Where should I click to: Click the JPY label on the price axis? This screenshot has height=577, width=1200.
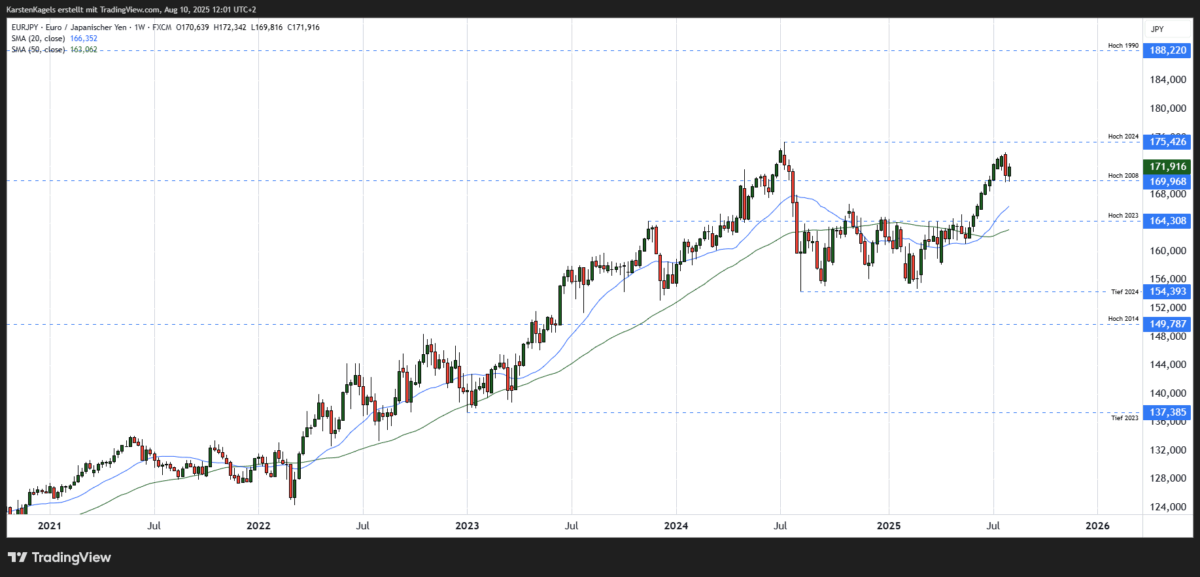coord(1157,29)
